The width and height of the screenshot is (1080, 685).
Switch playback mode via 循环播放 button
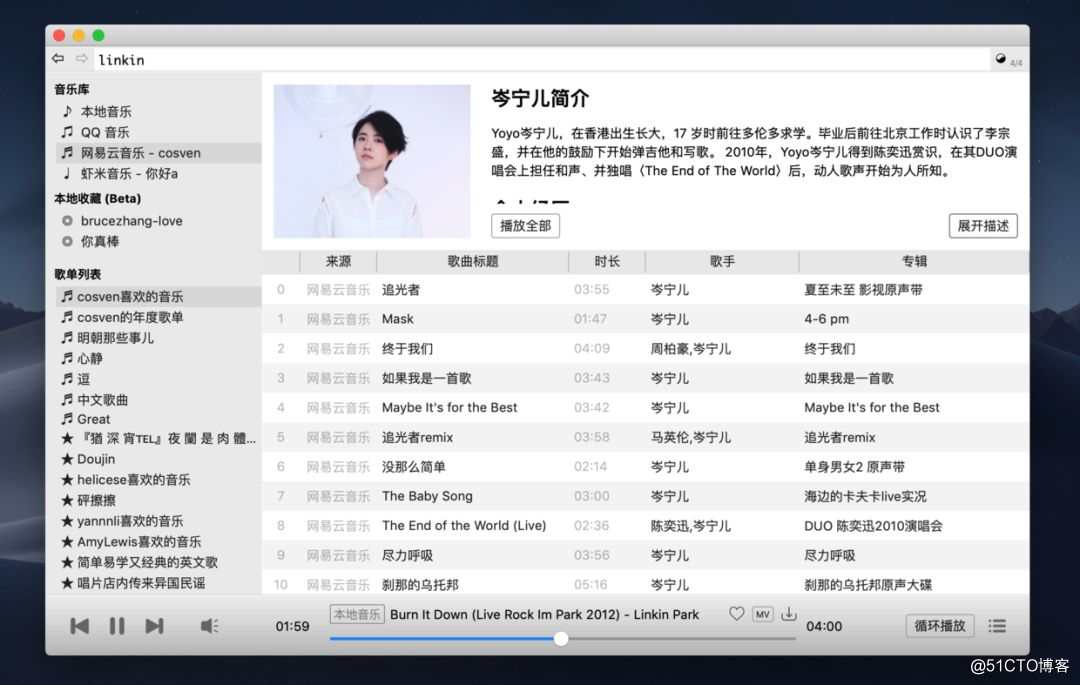point(938,626)
